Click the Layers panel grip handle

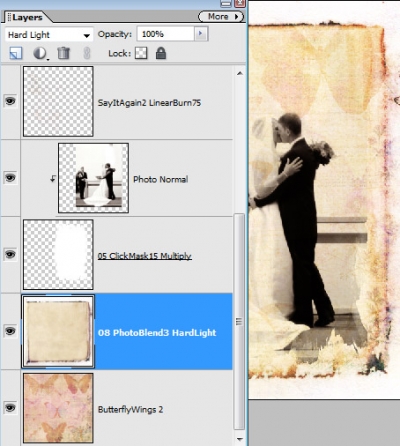pos(9,17)
